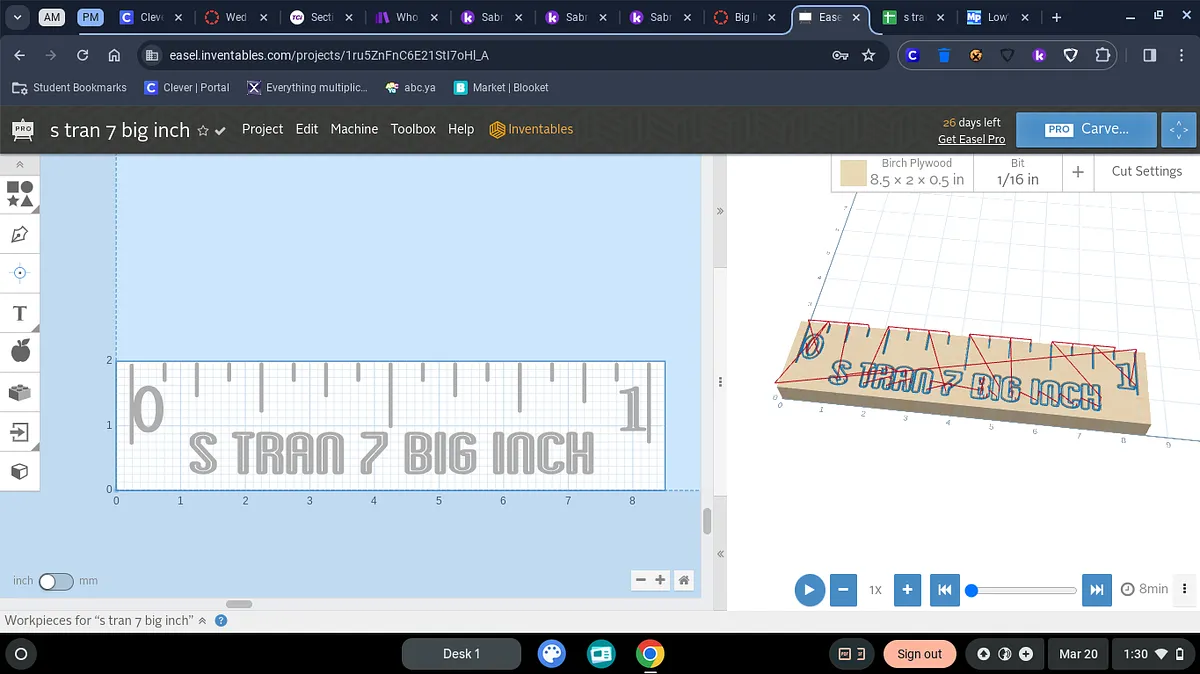1200x674 pixels.
Task: Select the Pen drawing tool
Action: 20,234
